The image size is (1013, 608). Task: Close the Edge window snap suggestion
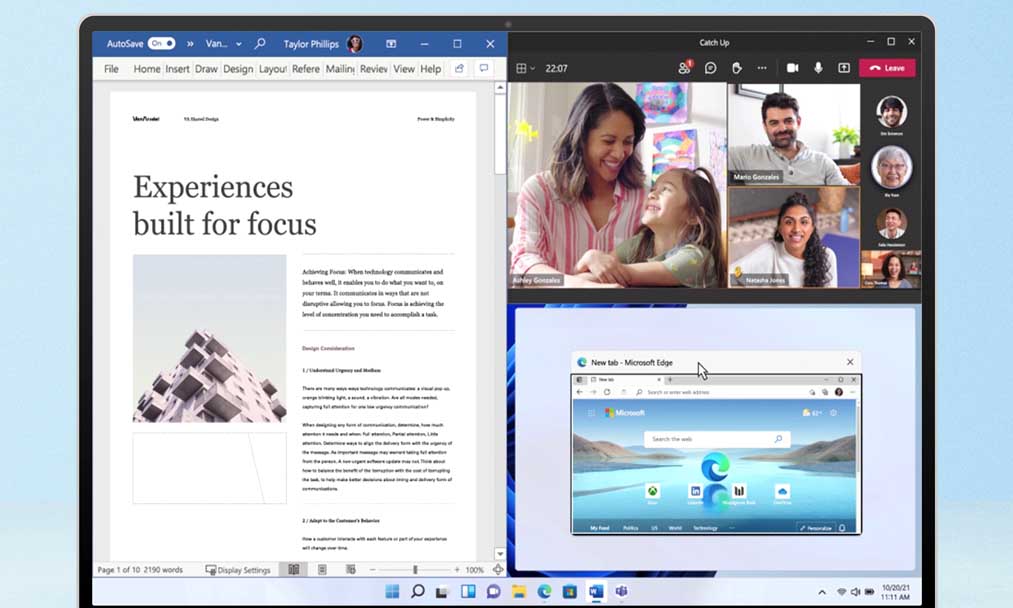tap(850, 362)
